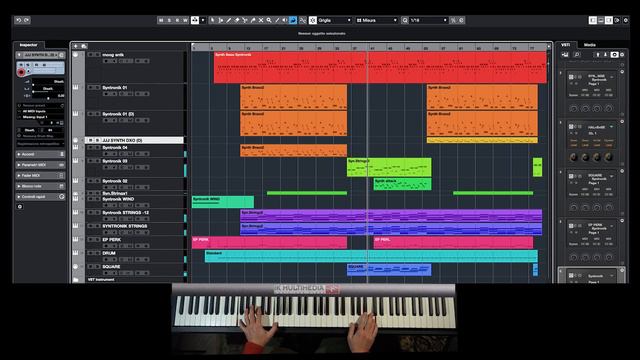This screenshot has width=640, height=360.
Task: Switch to the VSTi tab in right zone
Action: point(566,44)
